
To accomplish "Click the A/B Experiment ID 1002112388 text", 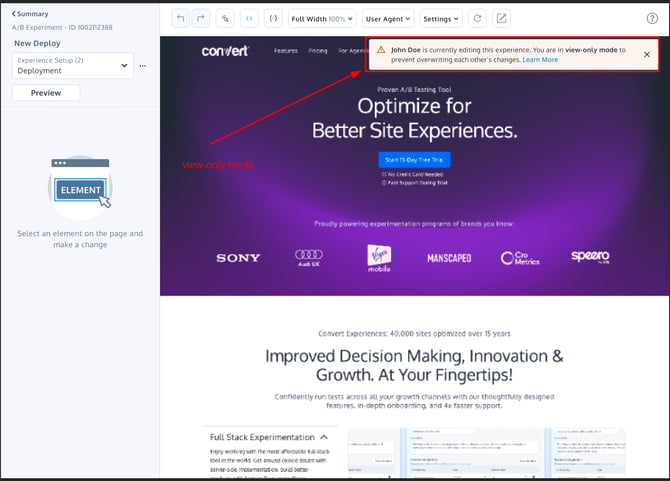I will coord(62,27).
